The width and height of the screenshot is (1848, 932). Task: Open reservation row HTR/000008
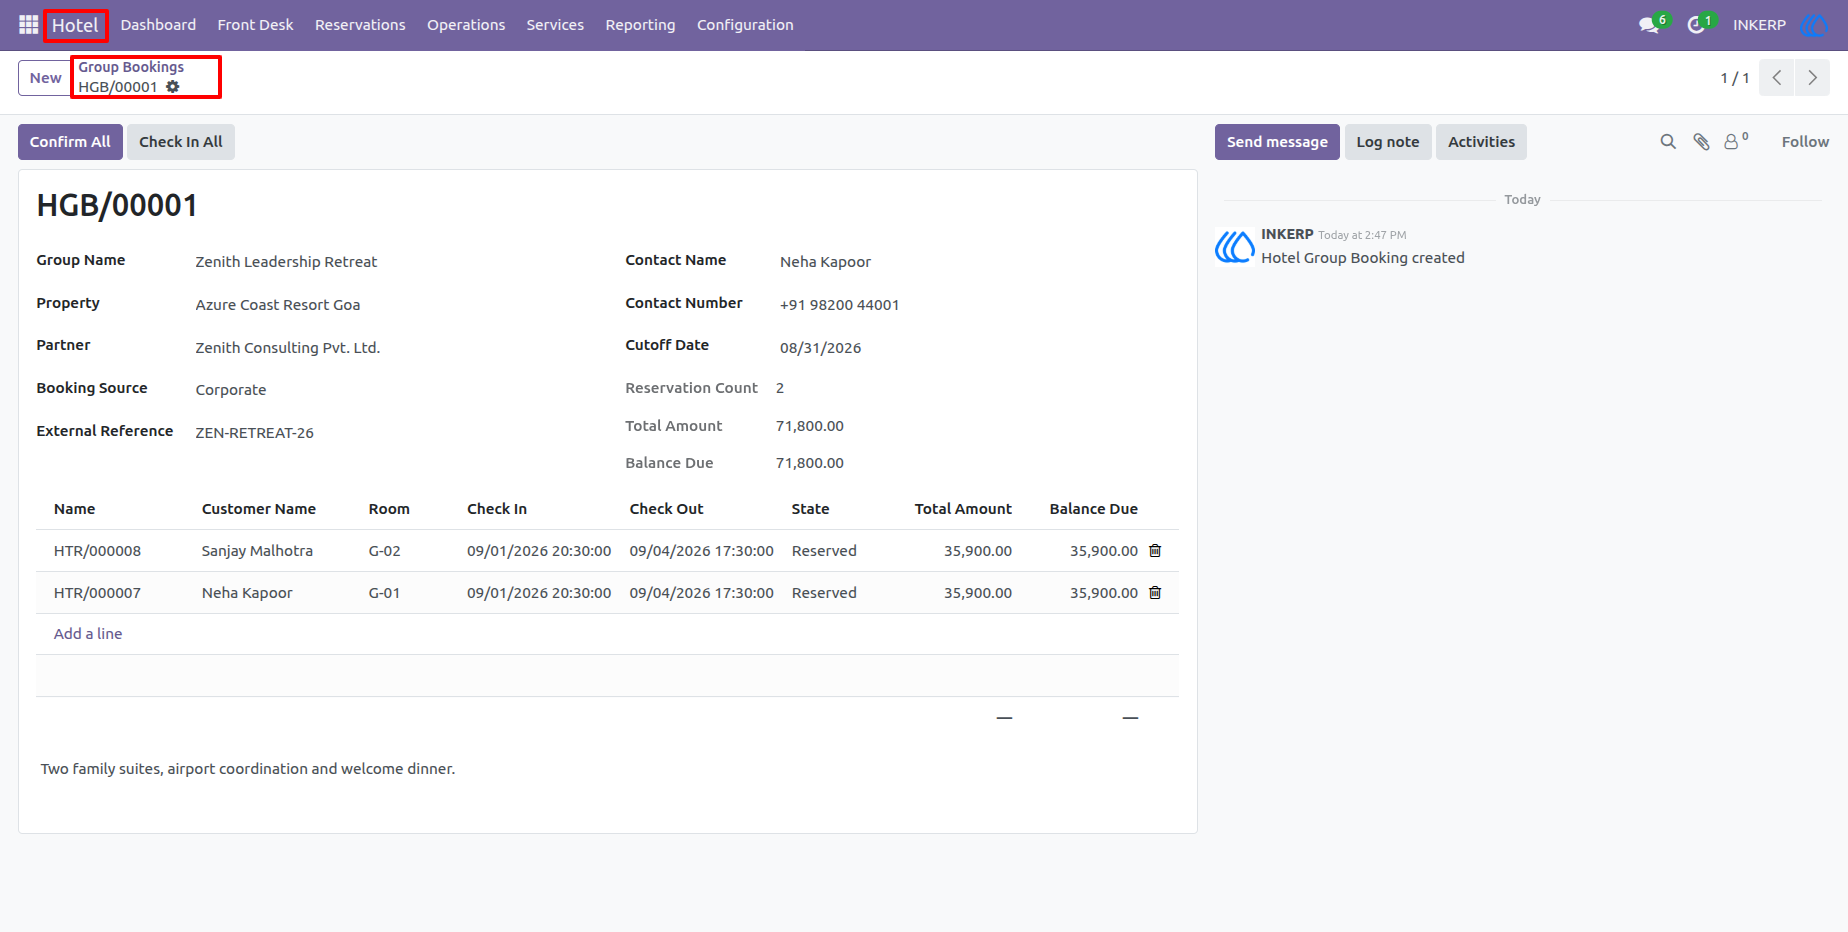(x=607, y=551)
